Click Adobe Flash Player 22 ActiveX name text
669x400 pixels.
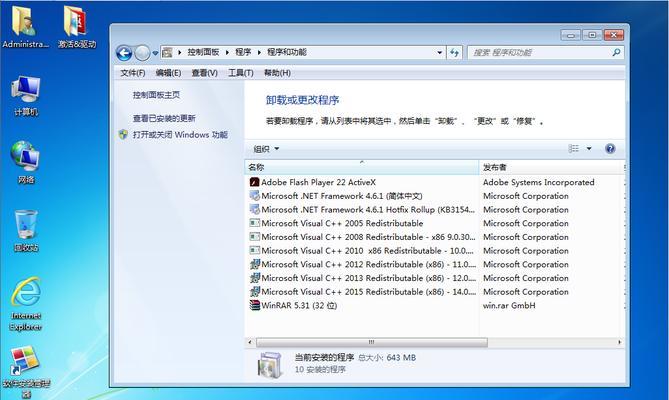(318, 182)
